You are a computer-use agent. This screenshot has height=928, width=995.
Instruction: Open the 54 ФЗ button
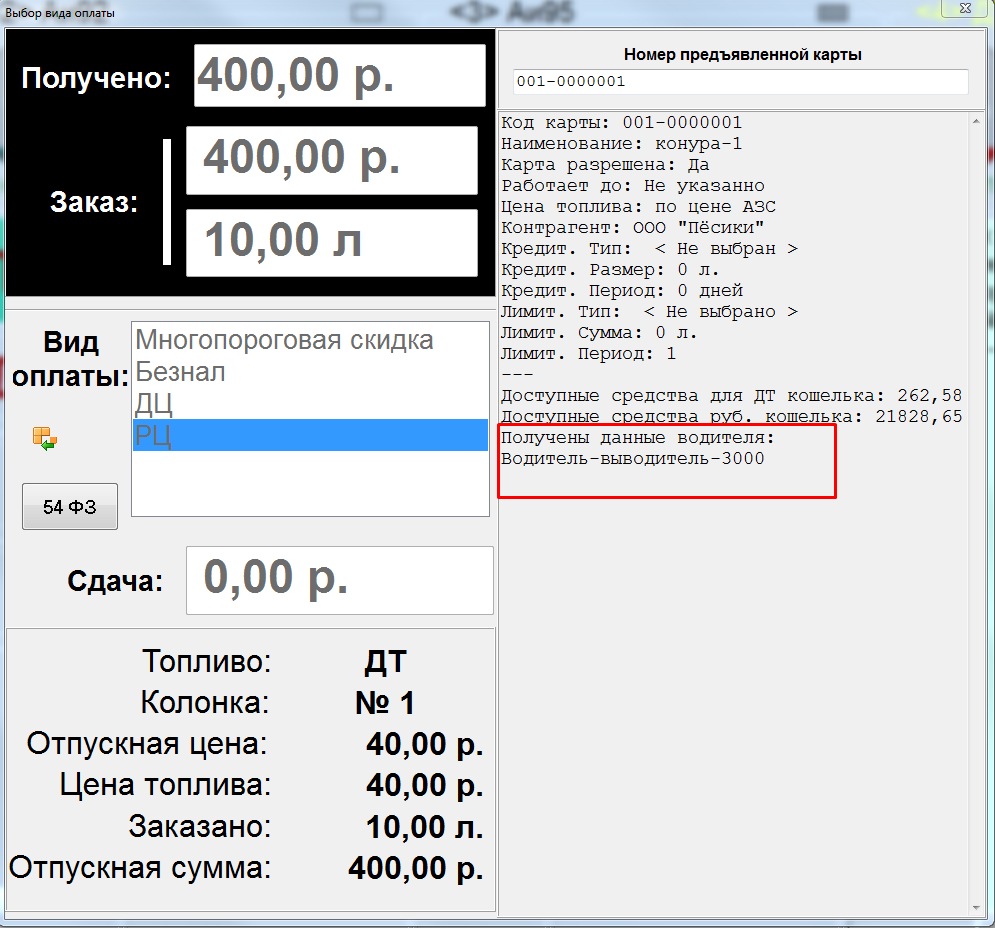70,507
